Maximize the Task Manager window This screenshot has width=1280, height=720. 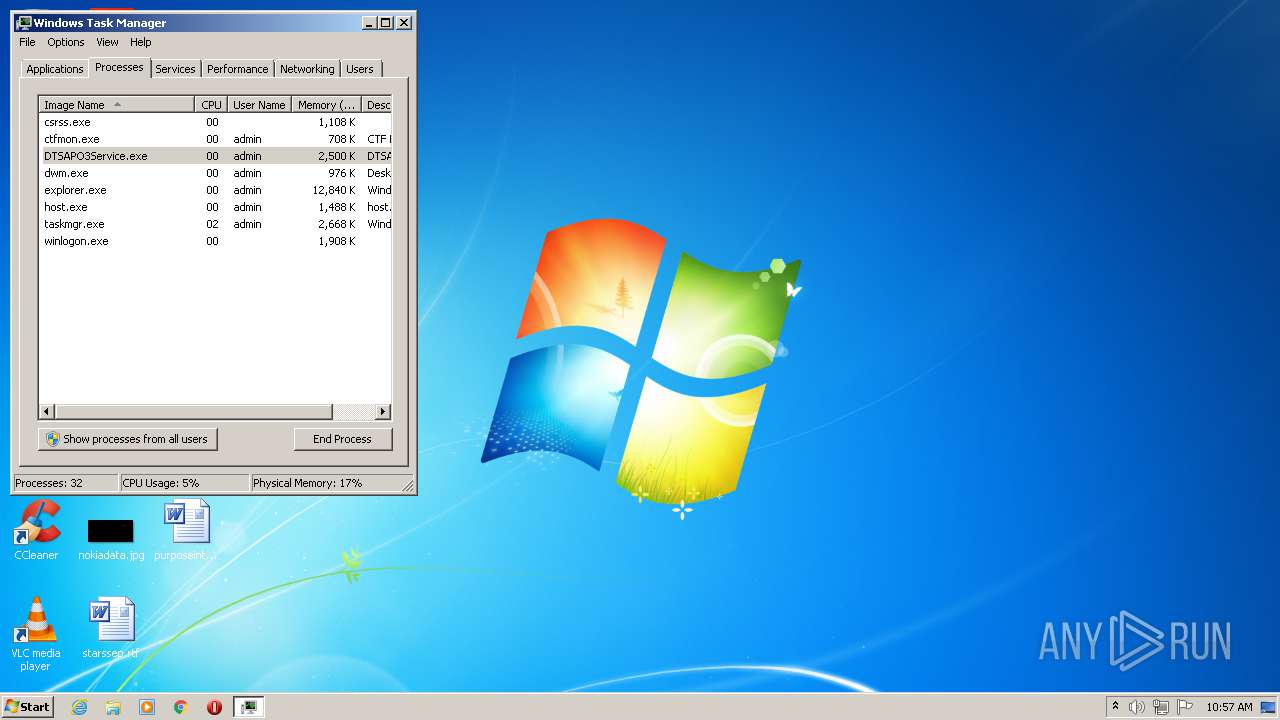pyautogui.click(x=386, y=22)
